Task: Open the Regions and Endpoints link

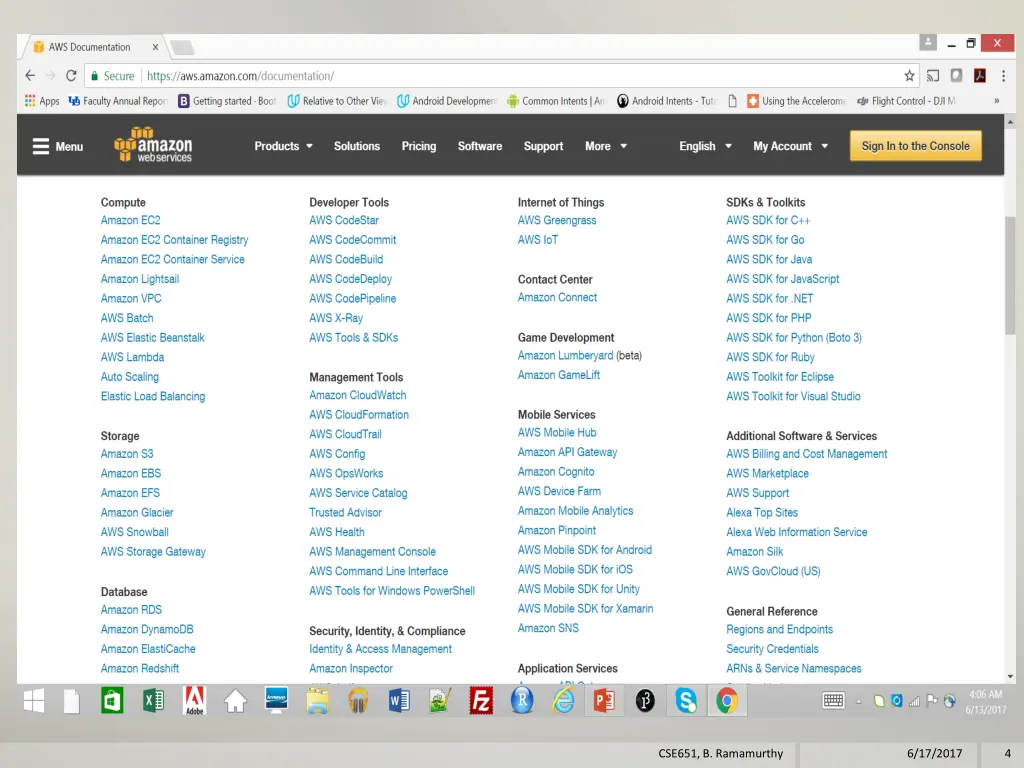Action: click(780, 630)
